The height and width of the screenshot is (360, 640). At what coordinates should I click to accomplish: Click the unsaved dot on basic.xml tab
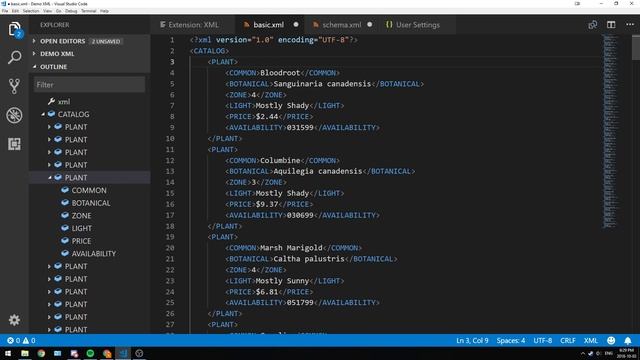tap(296, 24)
